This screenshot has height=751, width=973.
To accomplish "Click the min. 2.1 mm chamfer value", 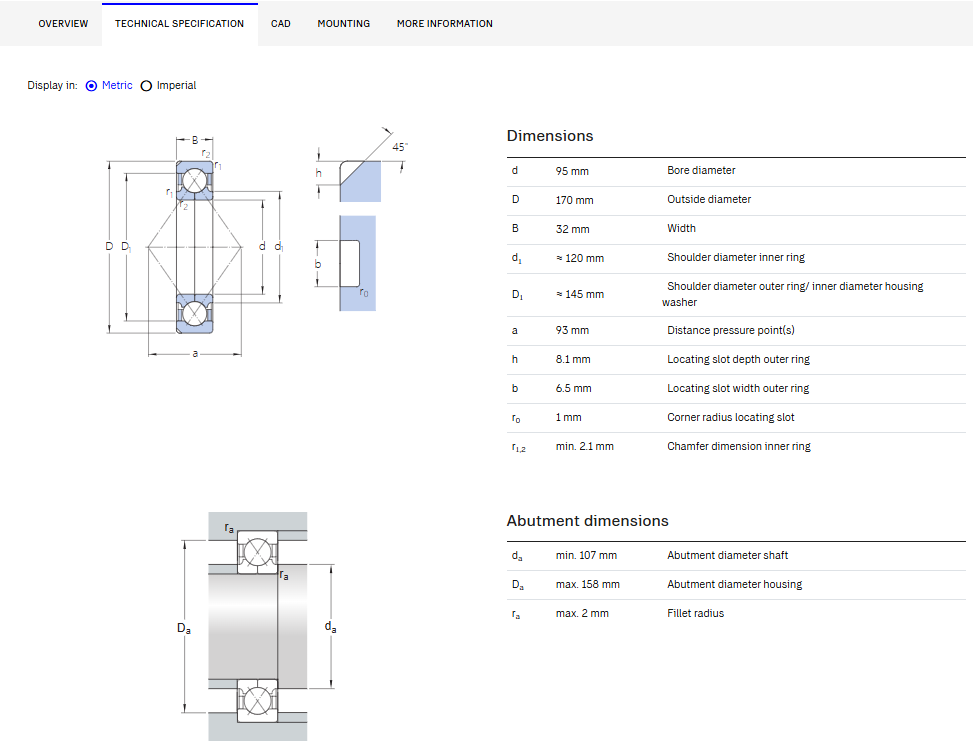I will 585,446.
